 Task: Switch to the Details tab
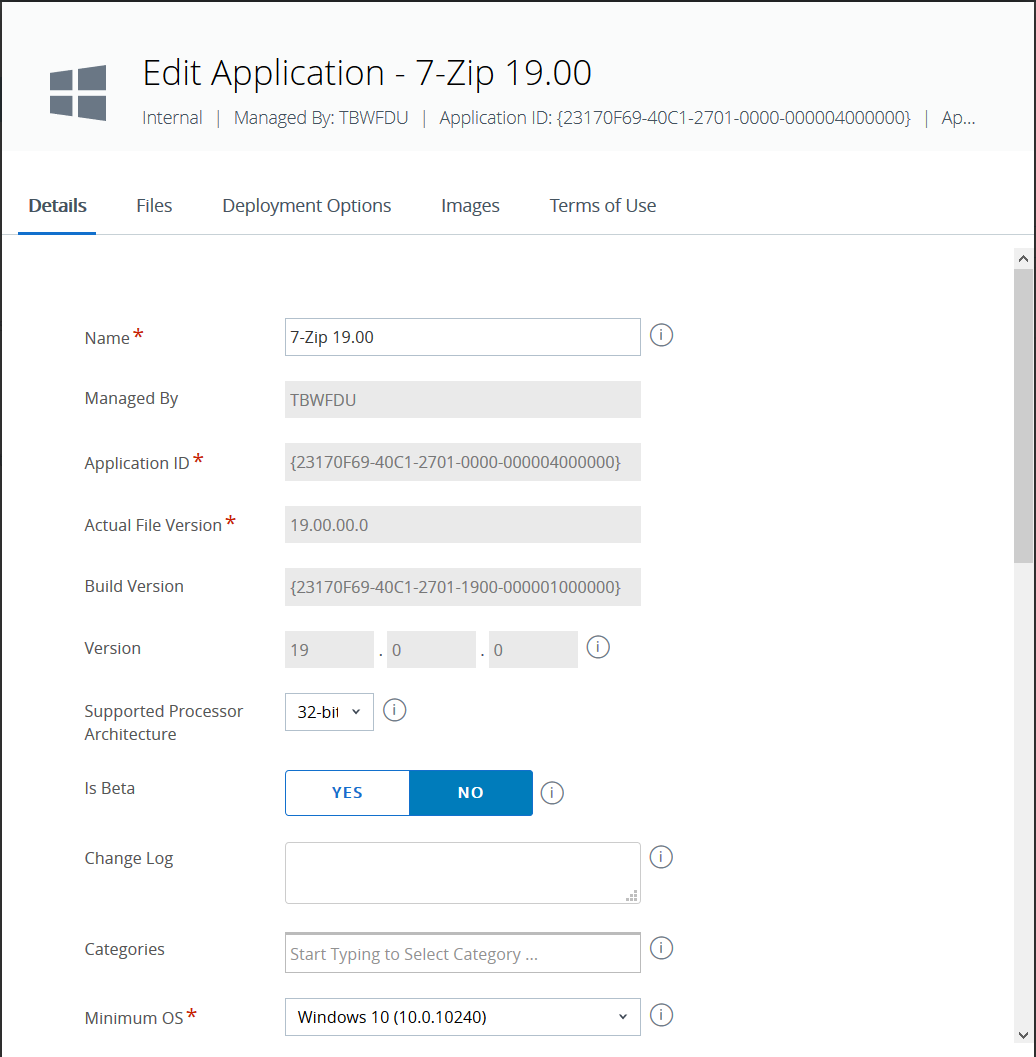(x=57, y=206)
